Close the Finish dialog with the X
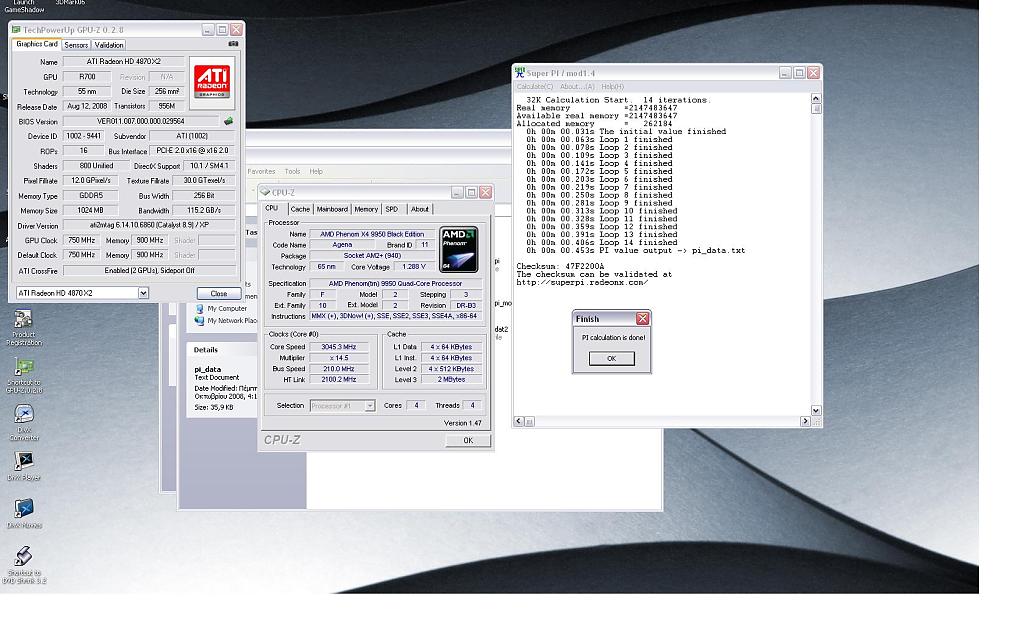The image size is (1024, 640). [x=643, y=318]
